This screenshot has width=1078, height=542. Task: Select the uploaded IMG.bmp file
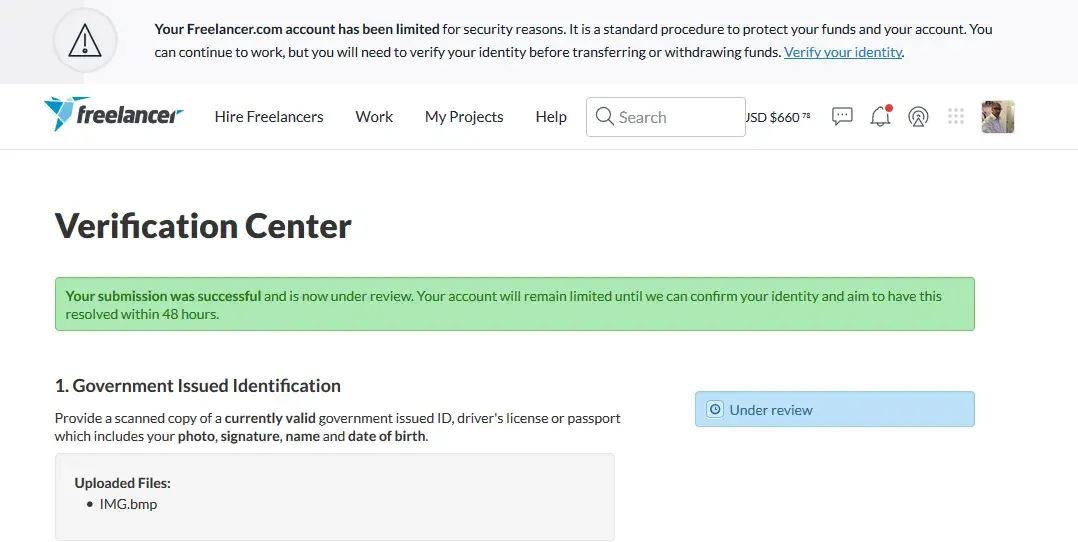tap(128, 504)
